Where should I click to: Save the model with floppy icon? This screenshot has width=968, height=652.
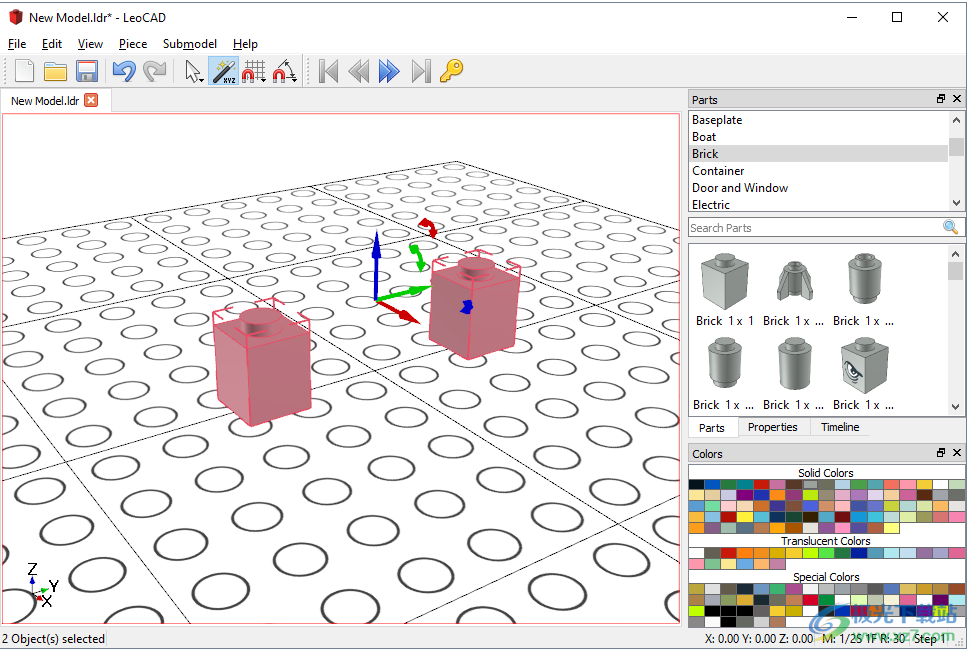pyautogui.click(x=87, y=71)
